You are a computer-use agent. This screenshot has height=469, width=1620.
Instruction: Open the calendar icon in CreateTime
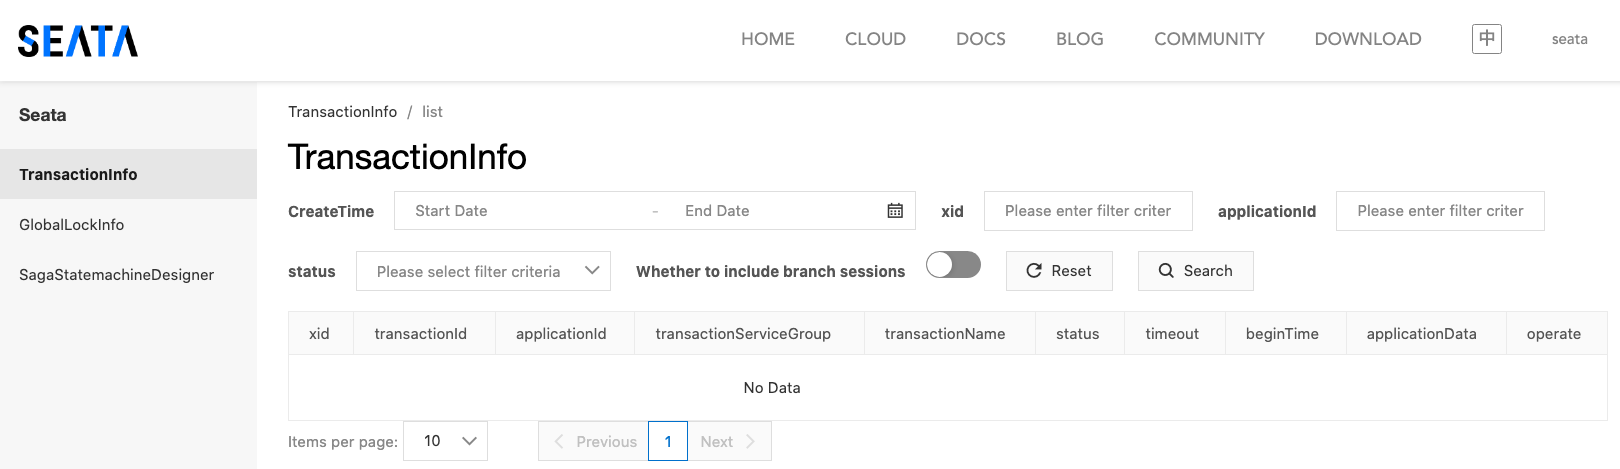coord(895,211)
